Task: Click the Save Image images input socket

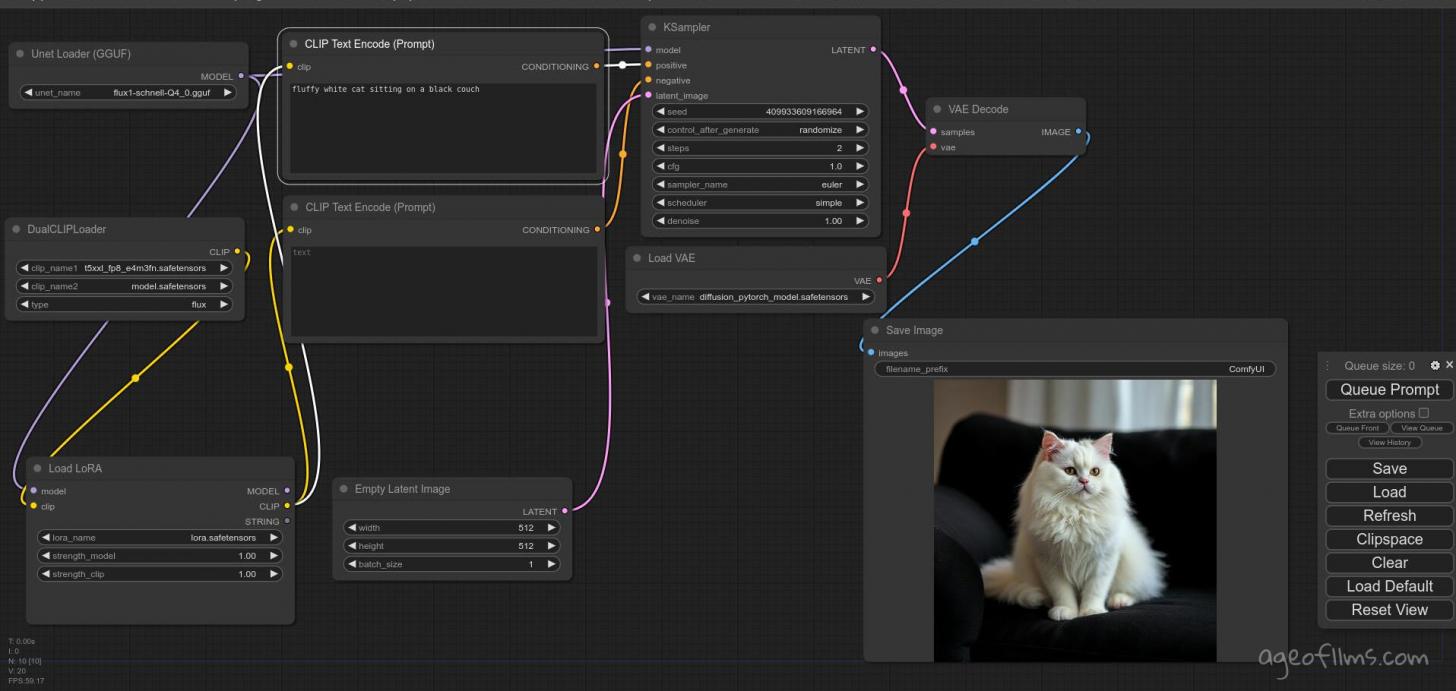Action: coord(871,352)
